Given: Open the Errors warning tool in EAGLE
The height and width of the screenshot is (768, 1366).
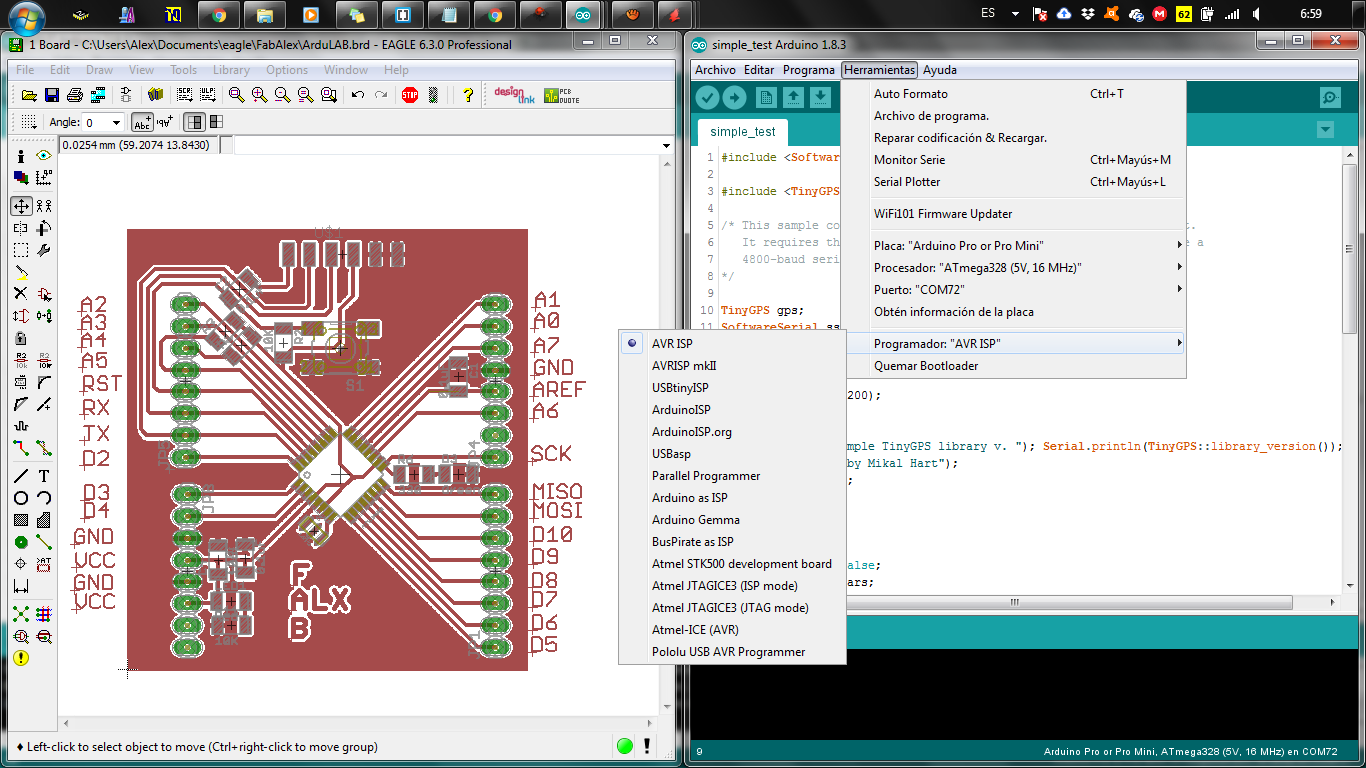Looking at the screenshot, I should pyautogui.click(x=21, y=658).
